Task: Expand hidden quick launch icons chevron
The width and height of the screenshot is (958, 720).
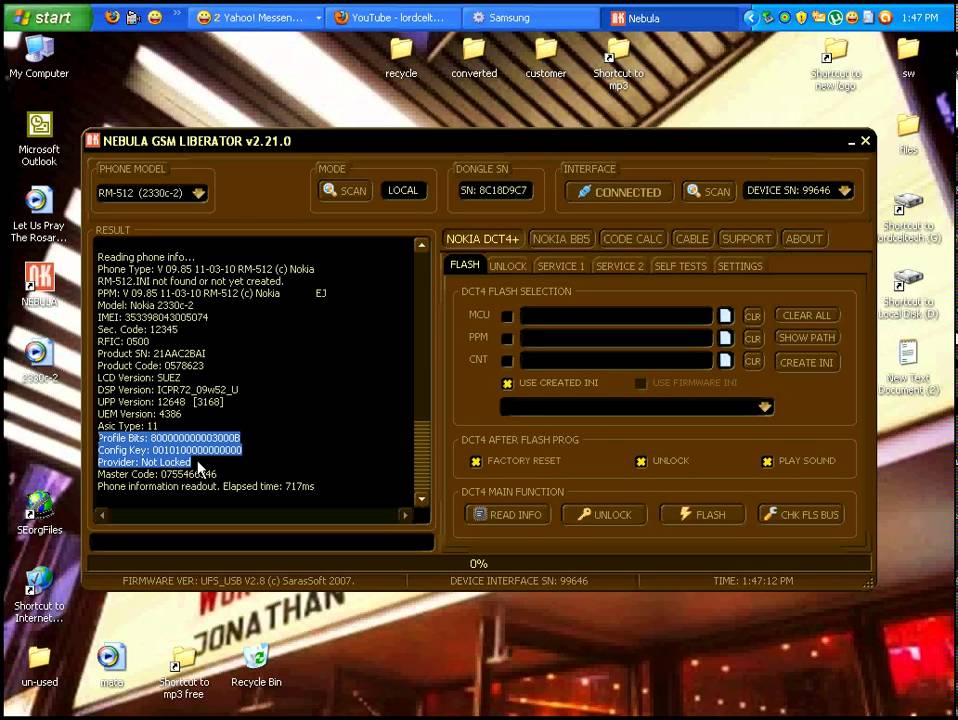Action: pos(177,13)
